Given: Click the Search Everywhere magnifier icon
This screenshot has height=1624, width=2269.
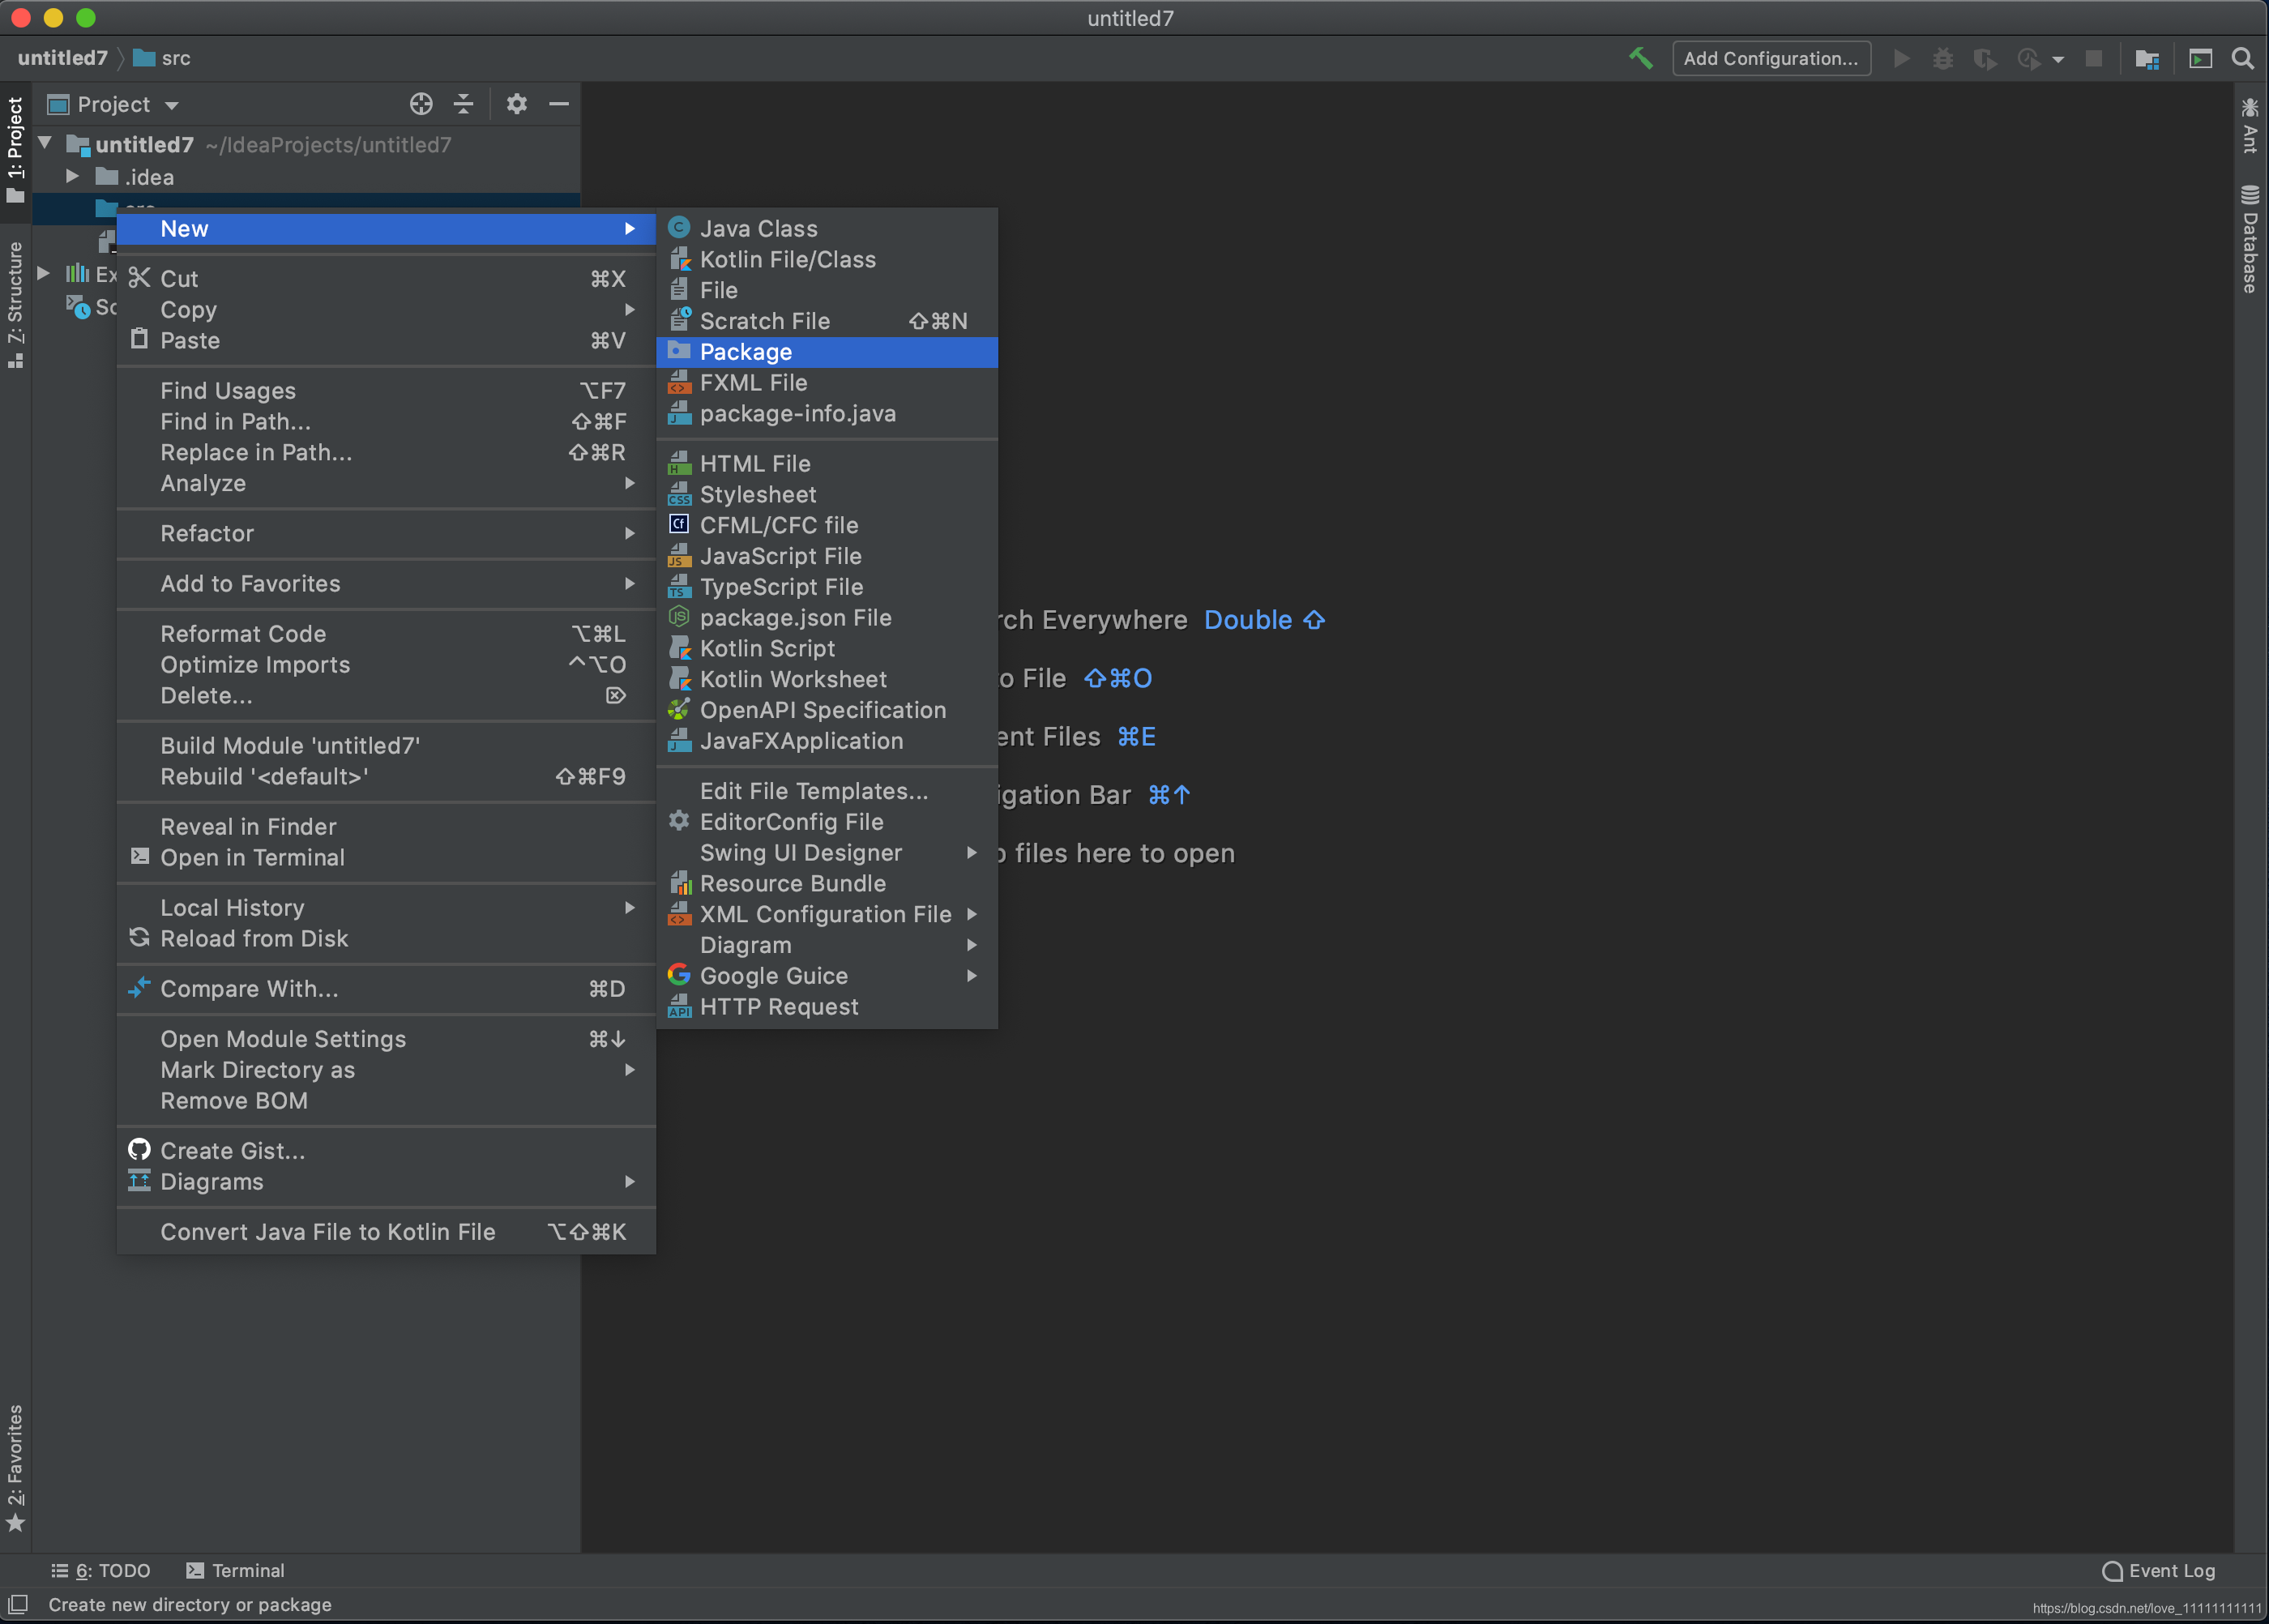Looking at the screenshot, I should (2243, 59).
